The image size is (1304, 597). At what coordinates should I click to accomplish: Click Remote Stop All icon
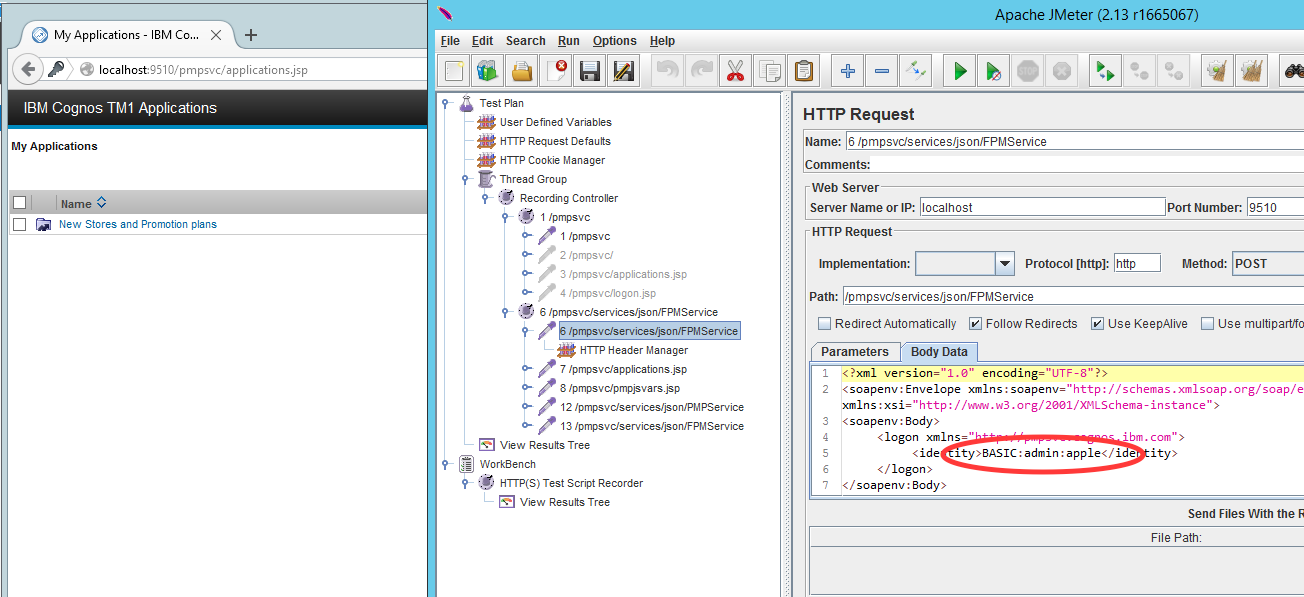(1139, 71)
